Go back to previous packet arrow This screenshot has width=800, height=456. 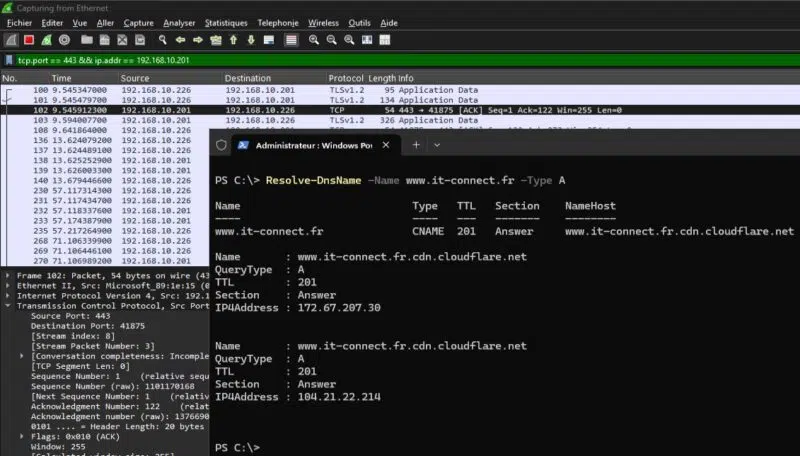[x=180, y=40]
